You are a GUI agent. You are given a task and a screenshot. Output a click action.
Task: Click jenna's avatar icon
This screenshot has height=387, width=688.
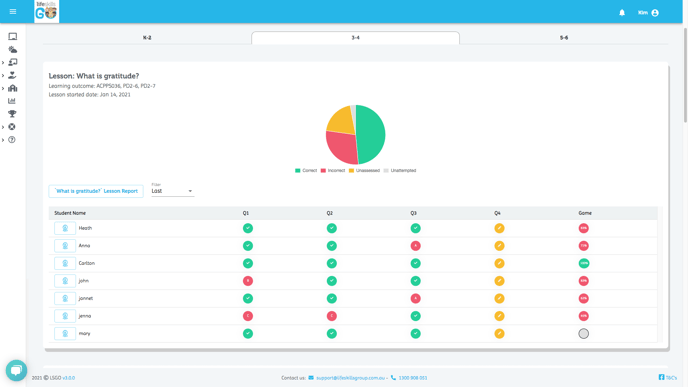coord(65,316)
